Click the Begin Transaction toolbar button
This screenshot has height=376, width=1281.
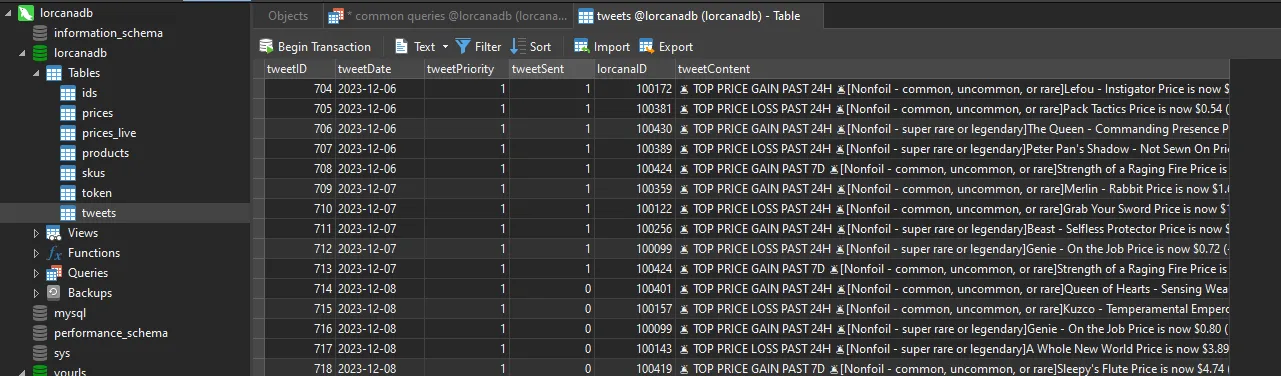[315, 46]
